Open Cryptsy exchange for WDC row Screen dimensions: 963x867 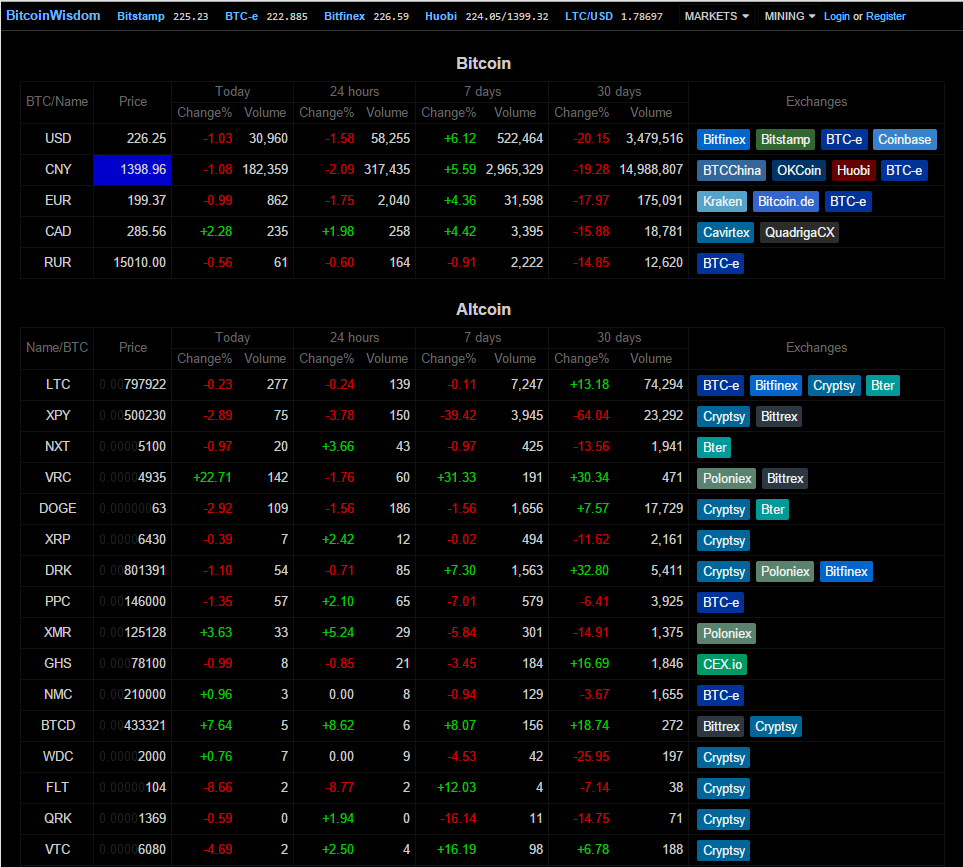(723, 758)
